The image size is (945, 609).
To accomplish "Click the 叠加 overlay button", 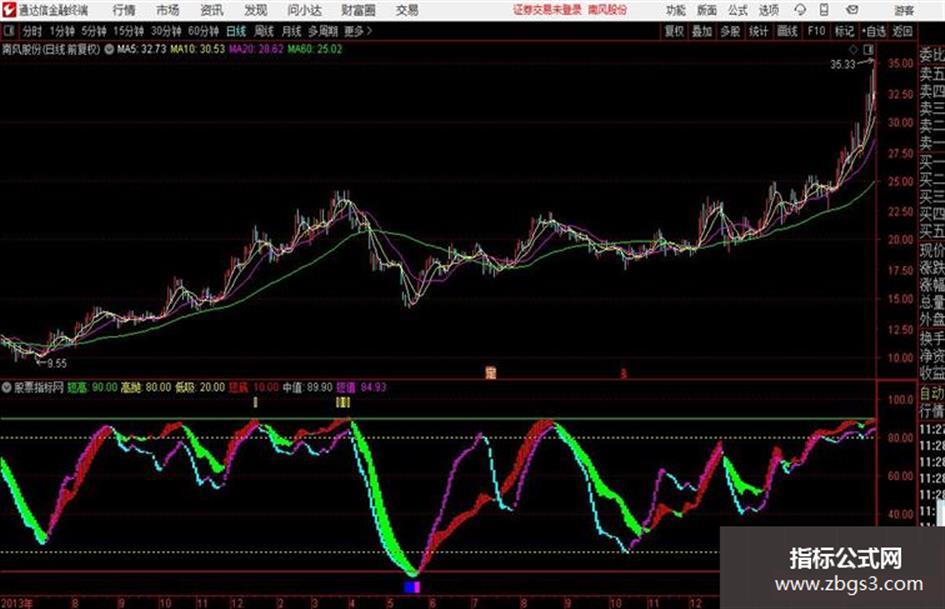I will (702, 31).
